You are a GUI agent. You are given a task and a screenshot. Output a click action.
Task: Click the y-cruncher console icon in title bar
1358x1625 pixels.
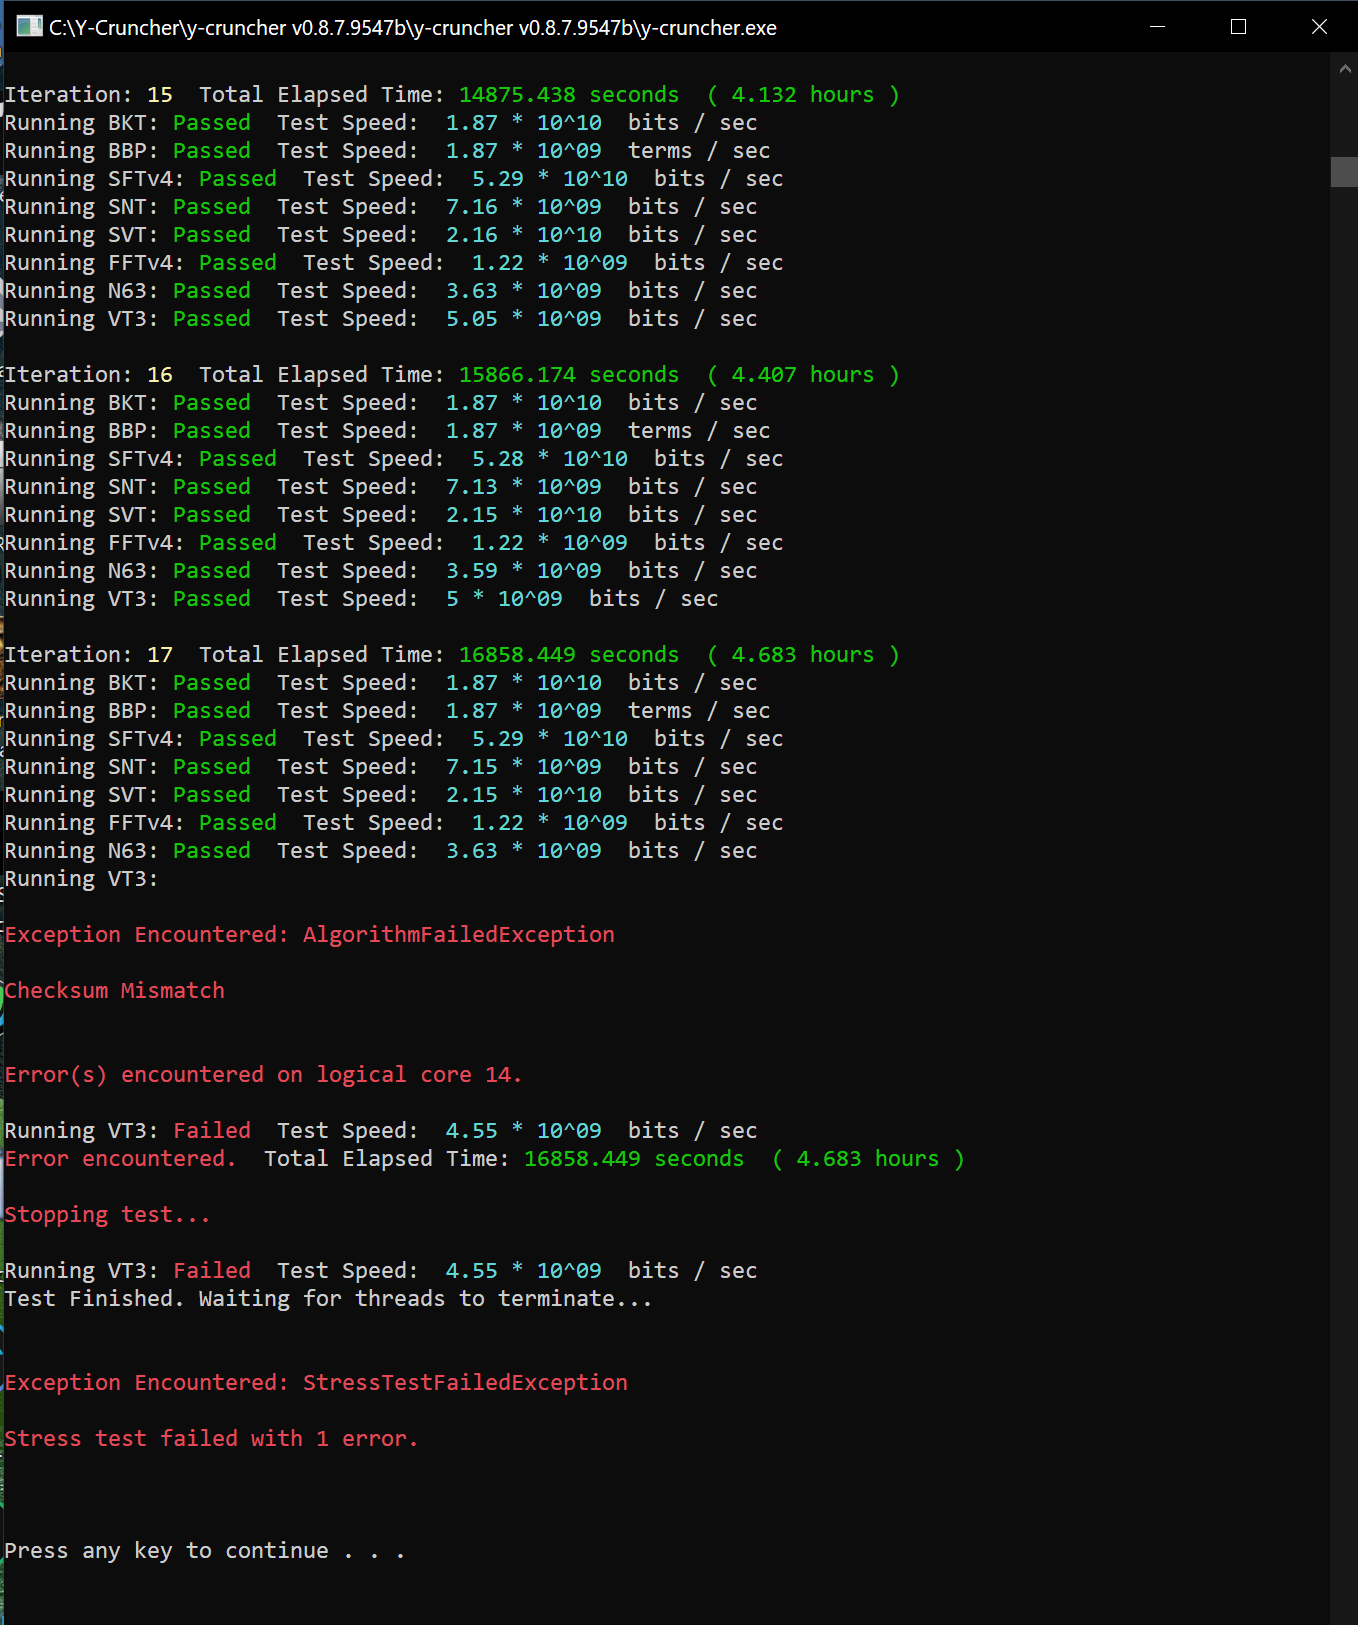29,27
